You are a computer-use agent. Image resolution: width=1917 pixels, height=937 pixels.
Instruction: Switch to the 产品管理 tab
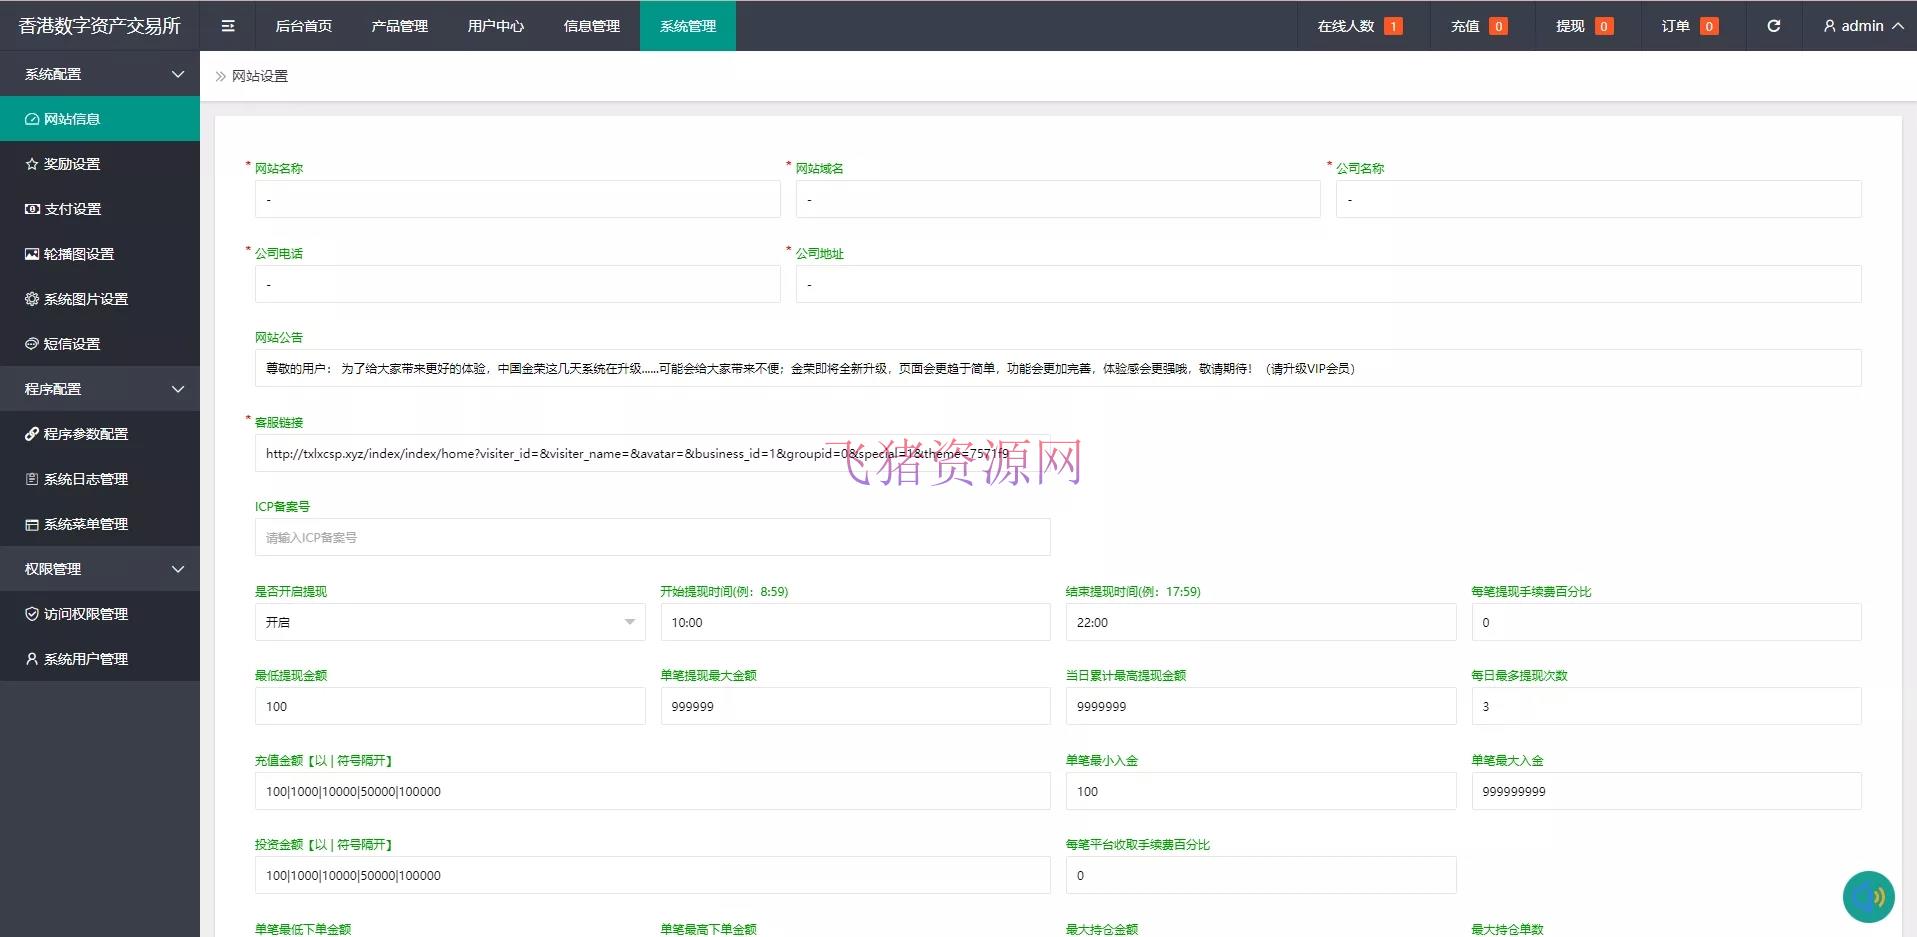[x=399, y=25]
